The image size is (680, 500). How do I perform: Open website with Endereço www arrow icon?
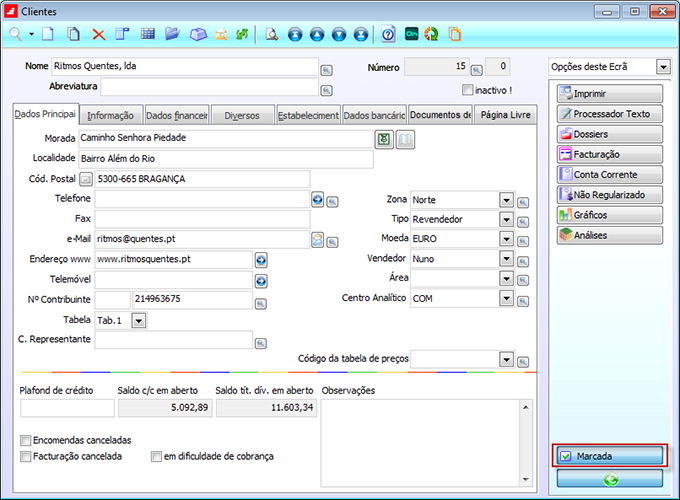pos(261,260)
